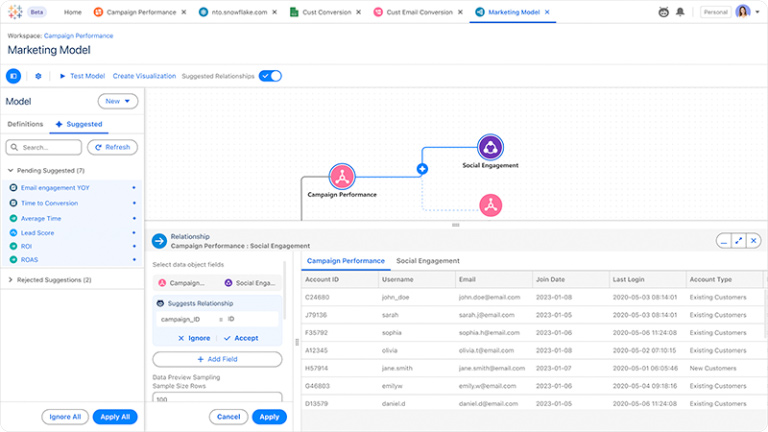Click the Test Model button

tap(82, 76)
